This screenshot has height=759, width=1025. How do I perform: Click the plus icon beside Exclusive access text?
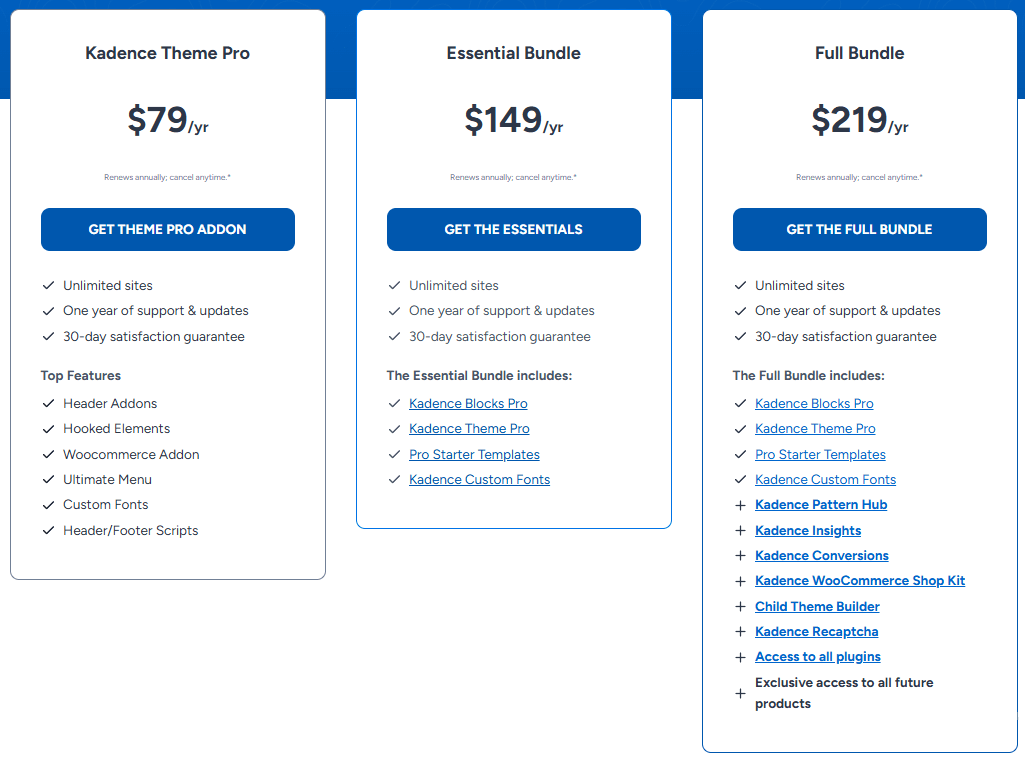[740, 693]
